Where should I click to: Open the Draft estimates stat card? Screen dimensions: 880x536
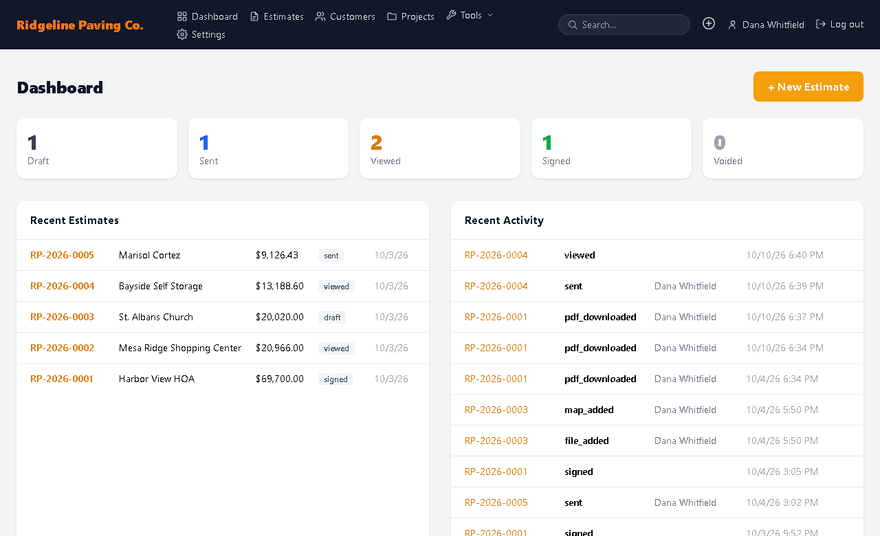(x=97, y=148)
